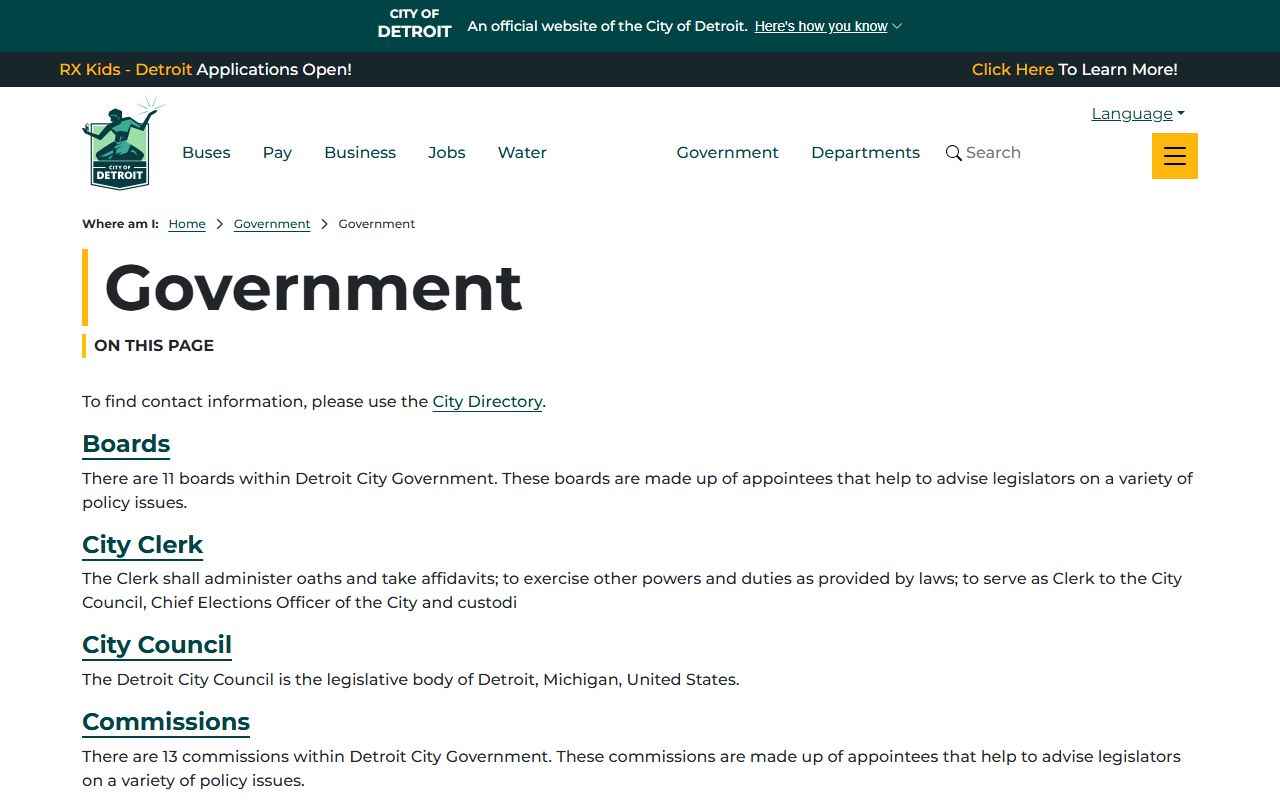
Task: Open the Government navigation menu
Action: click(727, 153)
